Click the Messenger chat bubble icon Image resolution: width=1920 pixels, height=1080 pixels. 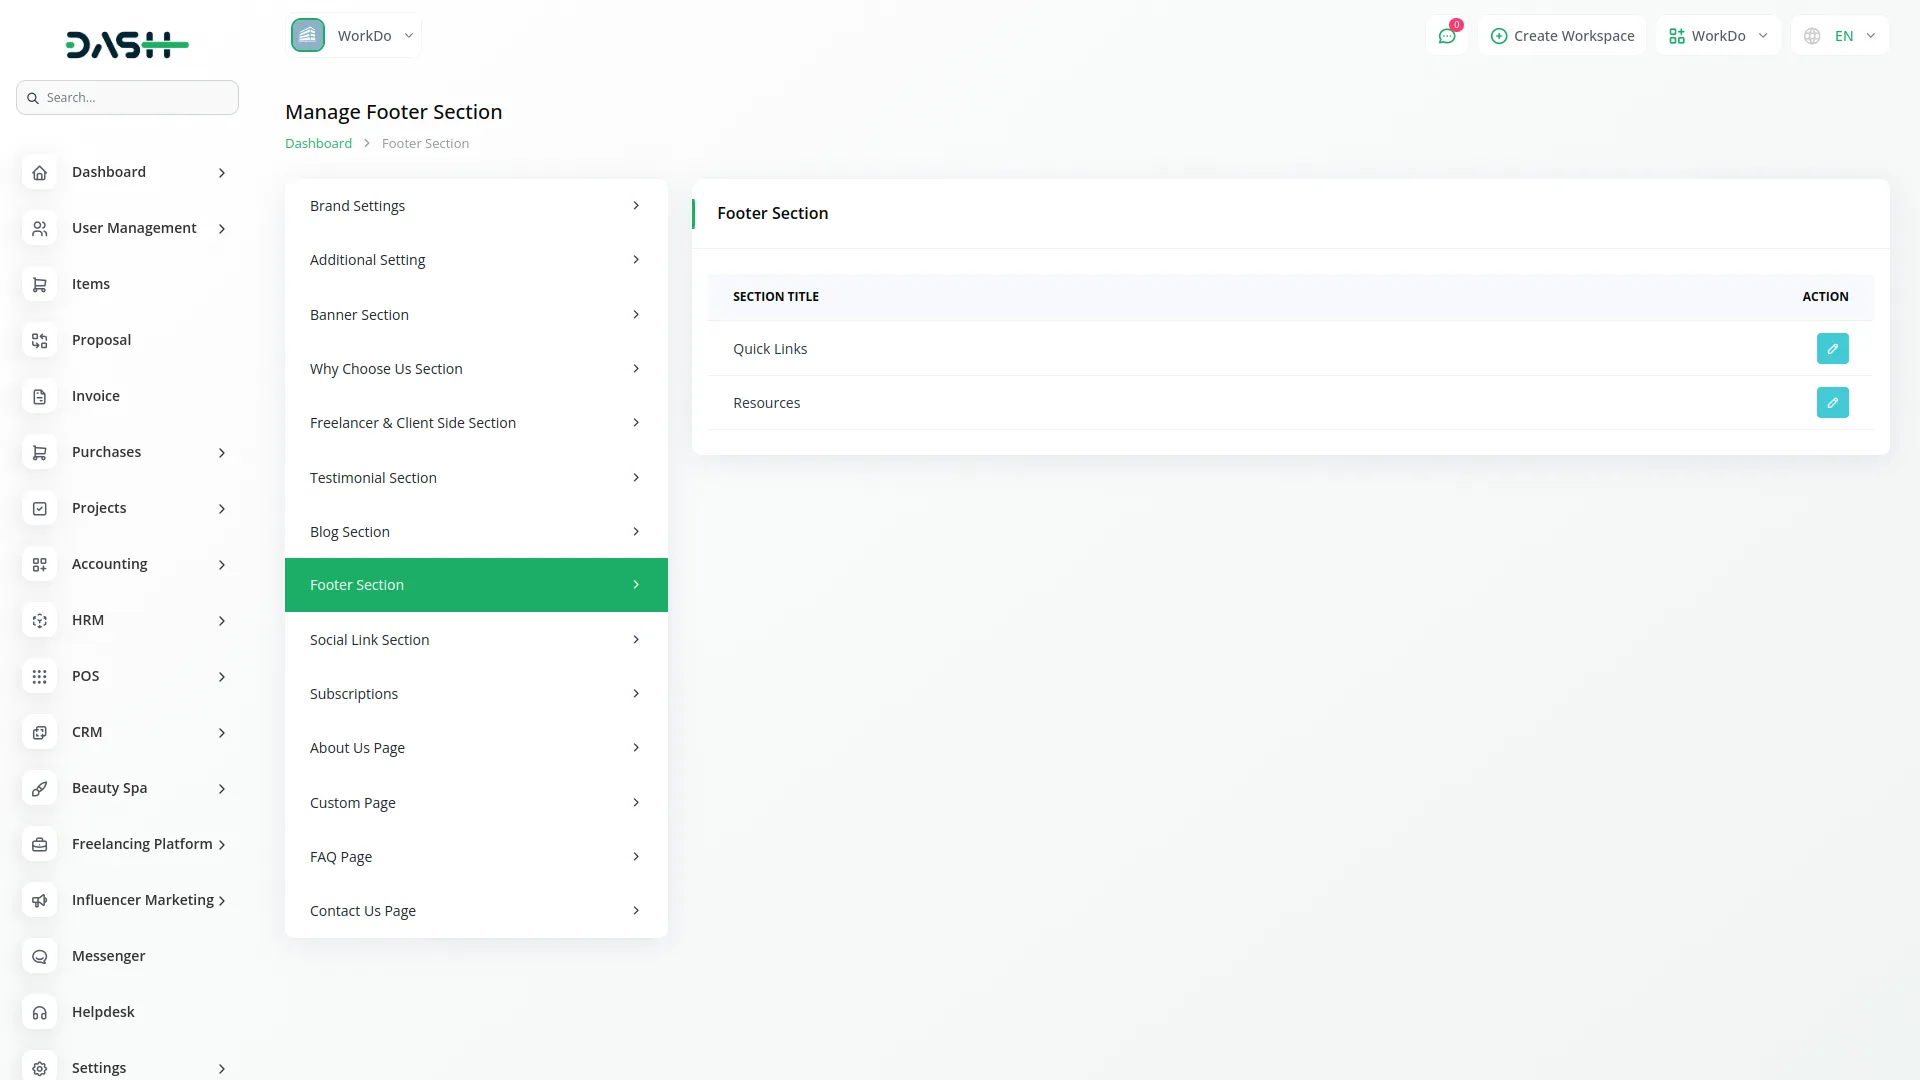[39, 956]
